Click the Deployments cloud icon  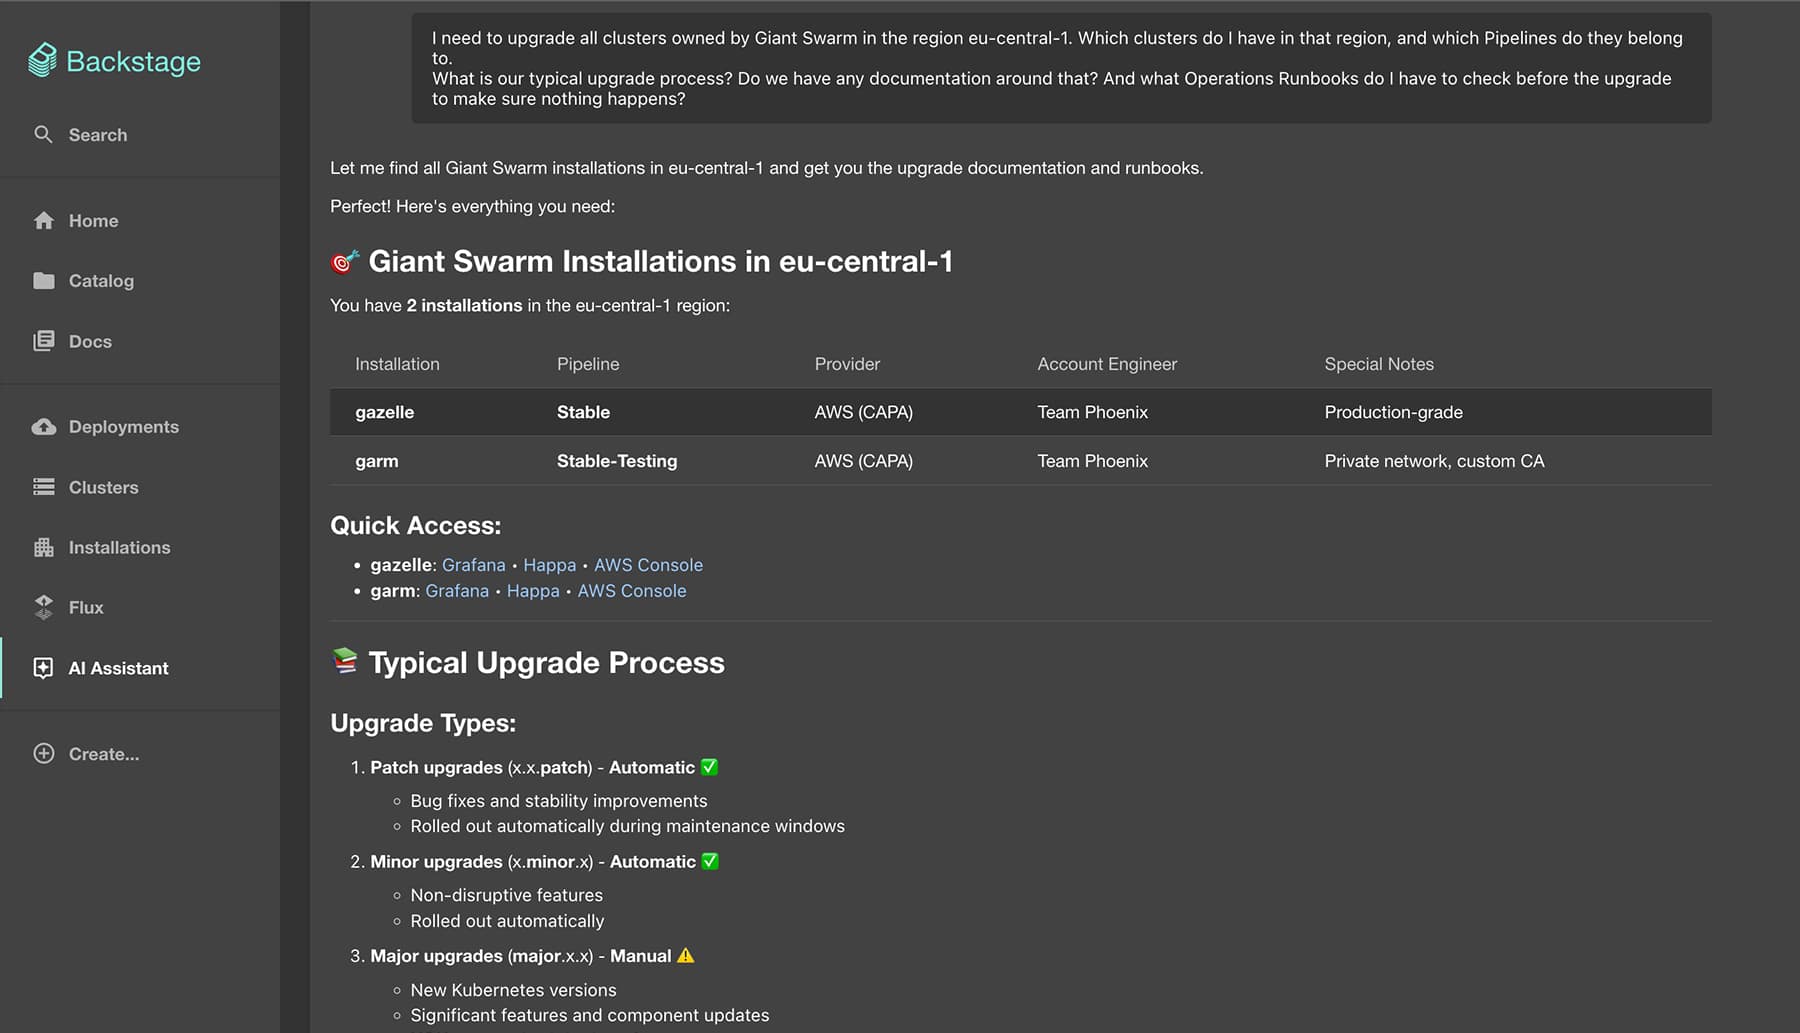pyautogui.click(x=44, y=426)
